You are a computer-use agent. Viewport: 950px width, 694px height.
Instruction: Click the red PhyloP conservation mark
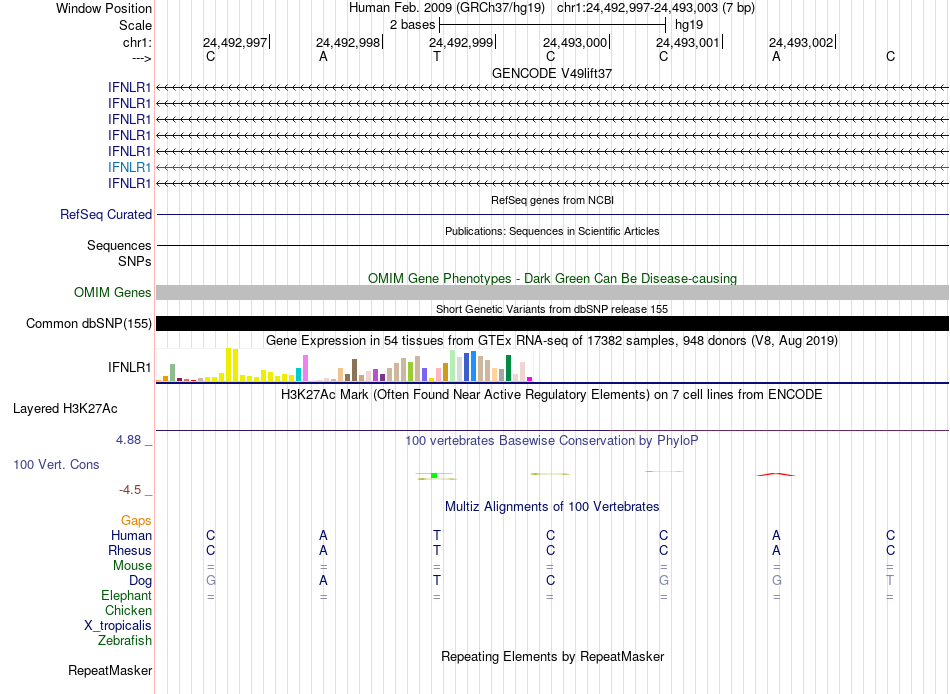[x=776, y=475]
